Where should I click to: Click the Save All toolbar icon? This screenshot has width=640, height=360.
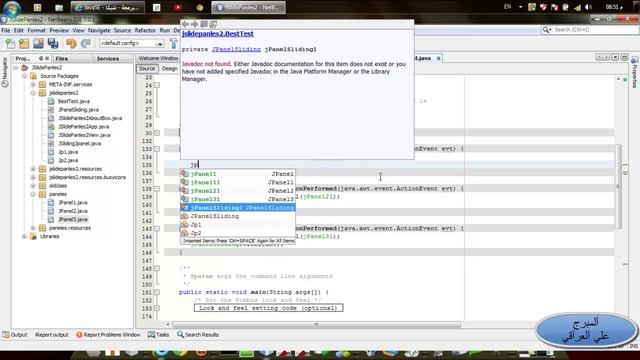click(53, 43)
